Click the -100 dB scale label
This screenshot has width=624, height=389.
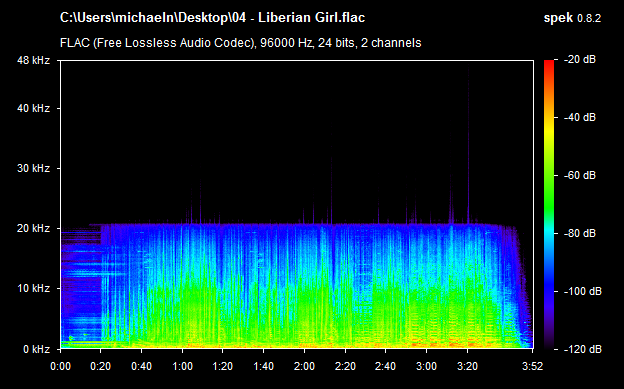pyautogui.click(x=583, y=291)
